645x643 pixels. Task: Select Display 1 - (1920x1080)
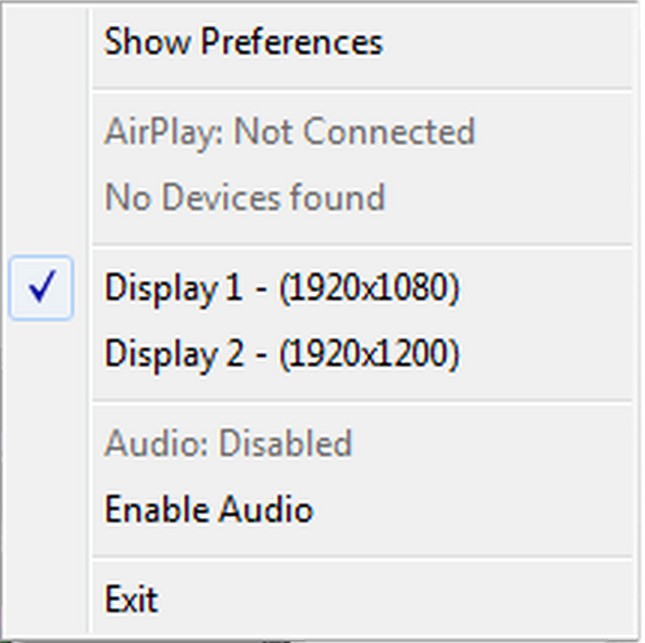point(281,289)
